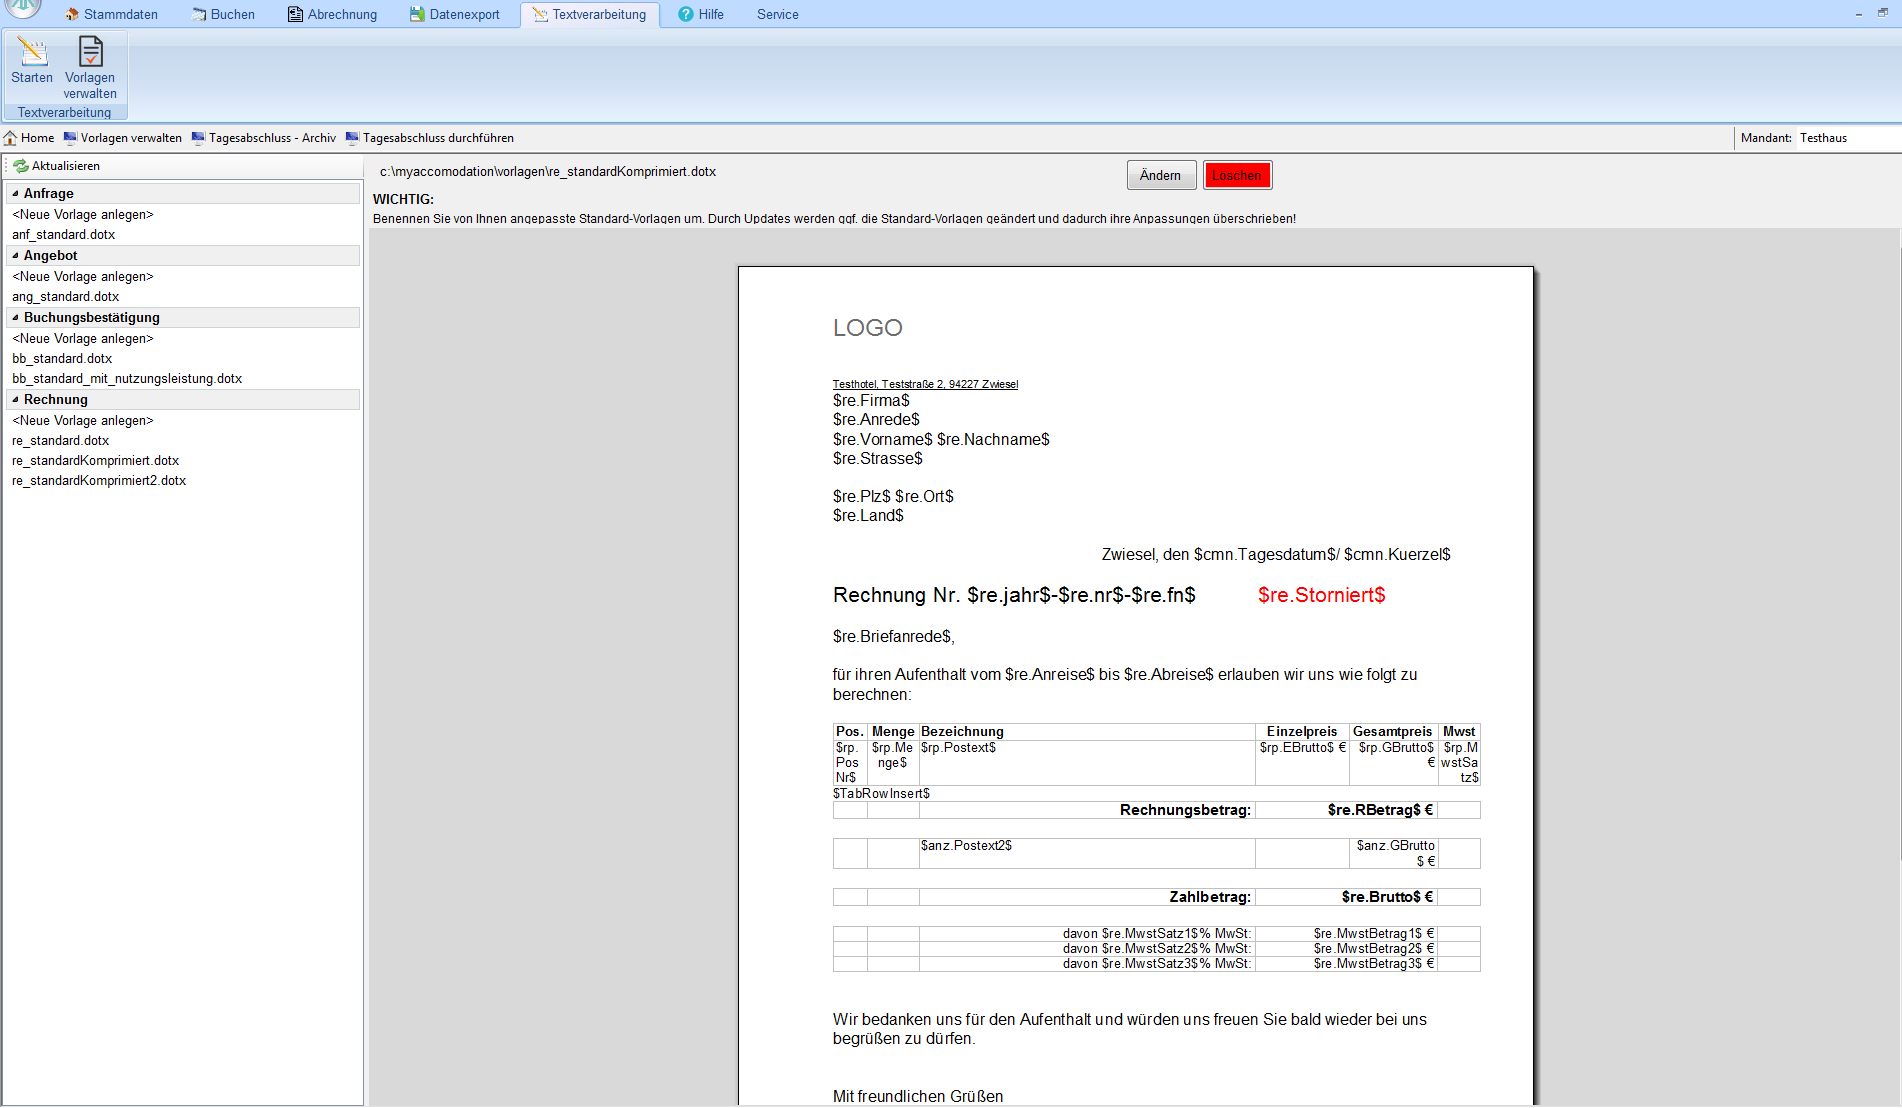
Task: Click the Aktualisieren refresh icon
Action: pos(21,166)
